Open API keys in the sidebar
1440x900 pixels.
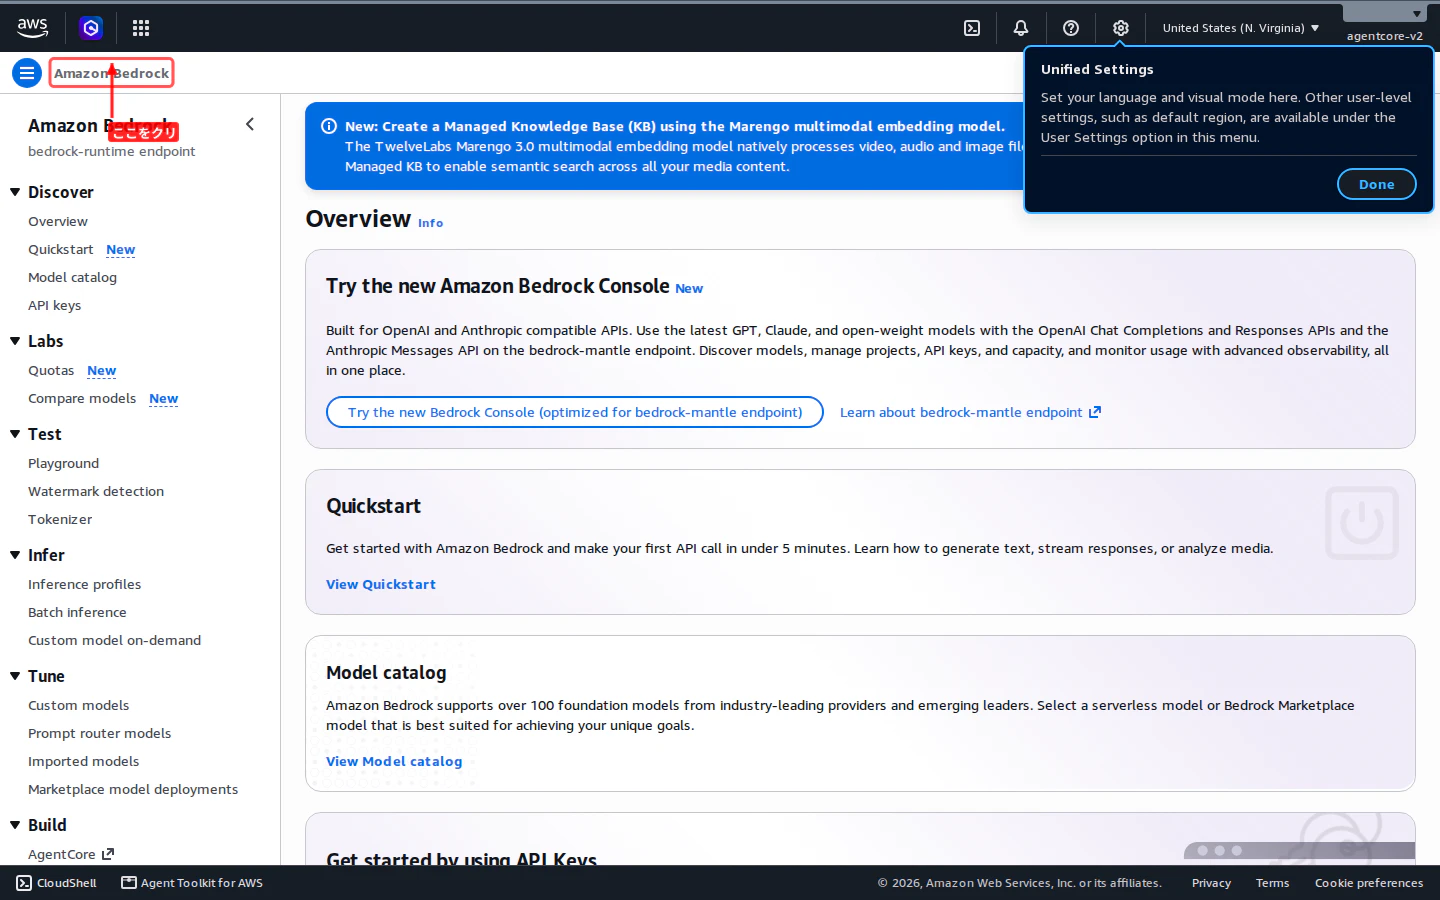pos(54,305)
